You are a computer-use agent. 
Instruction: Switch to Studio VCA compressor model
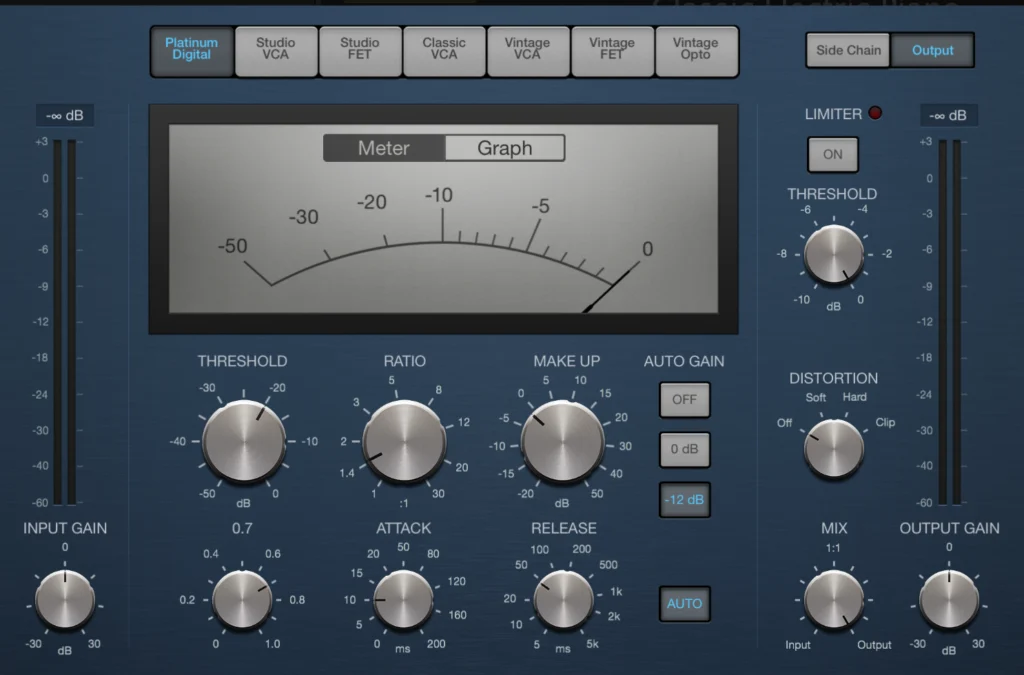[x=276, y=52]
